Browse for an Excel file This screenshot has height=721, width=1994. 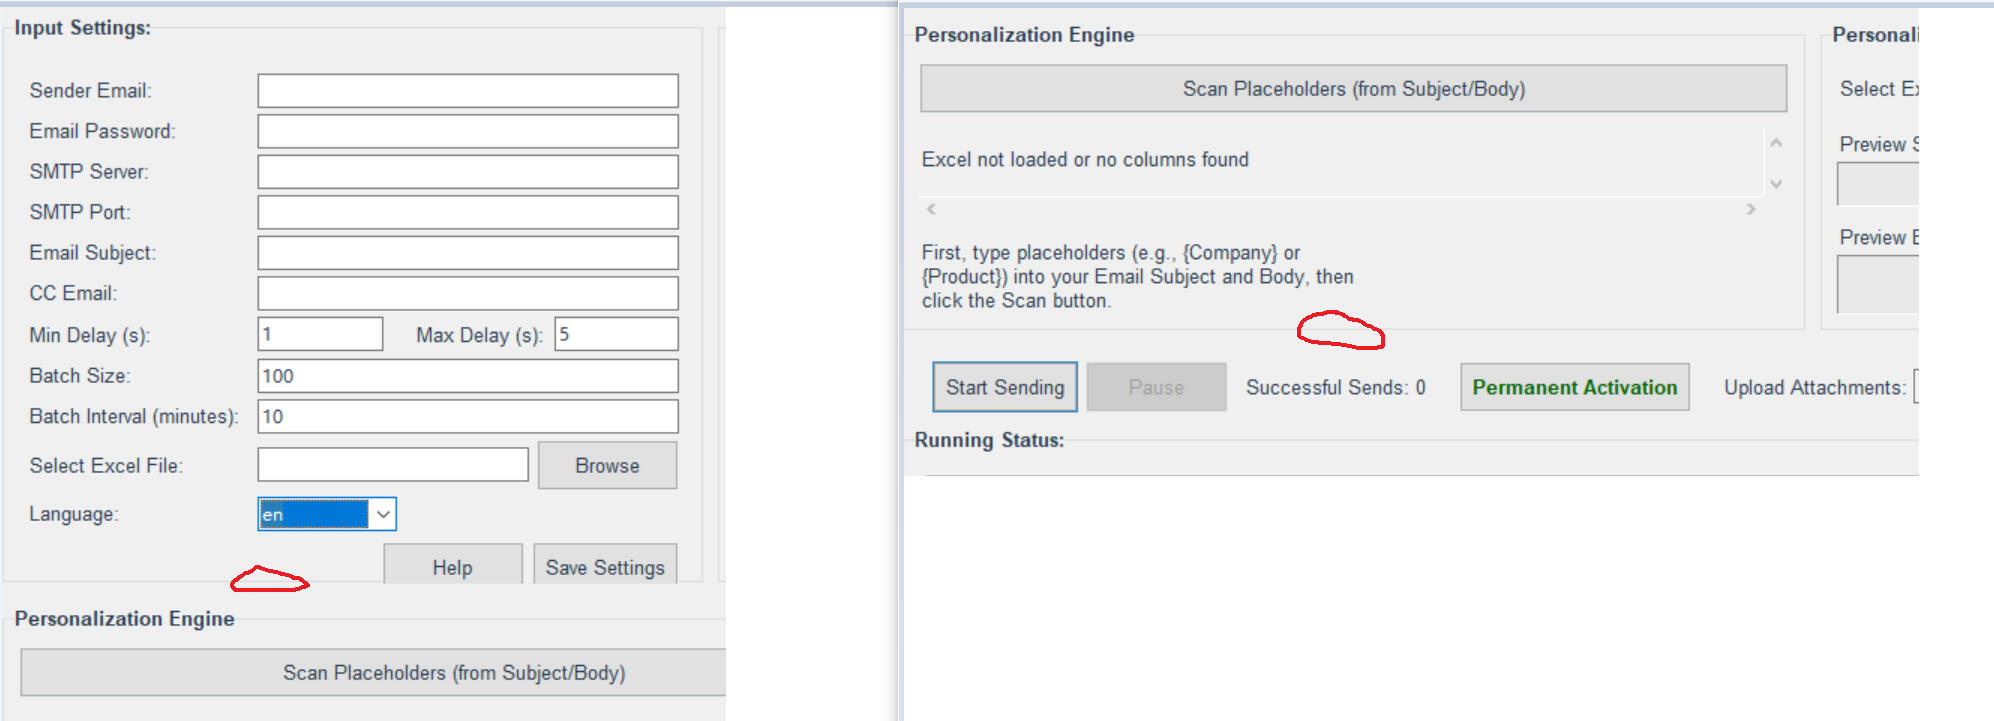(x=607, y=466)
